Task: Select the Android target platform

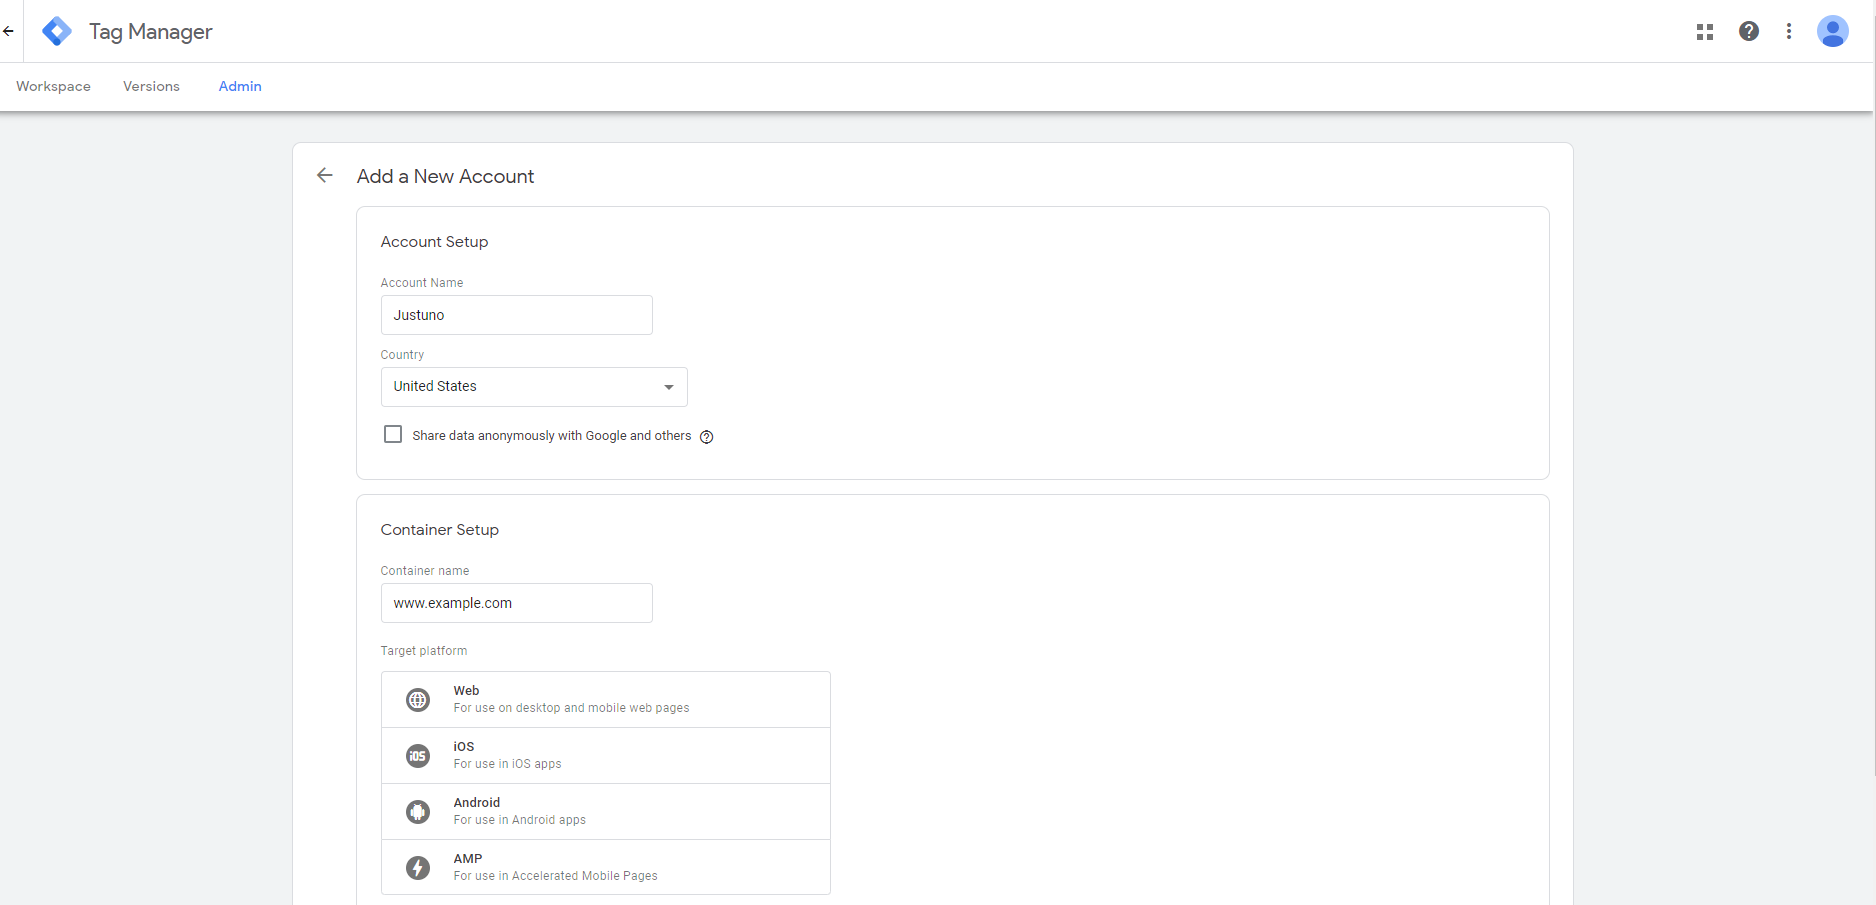Action: coord(605,810)
